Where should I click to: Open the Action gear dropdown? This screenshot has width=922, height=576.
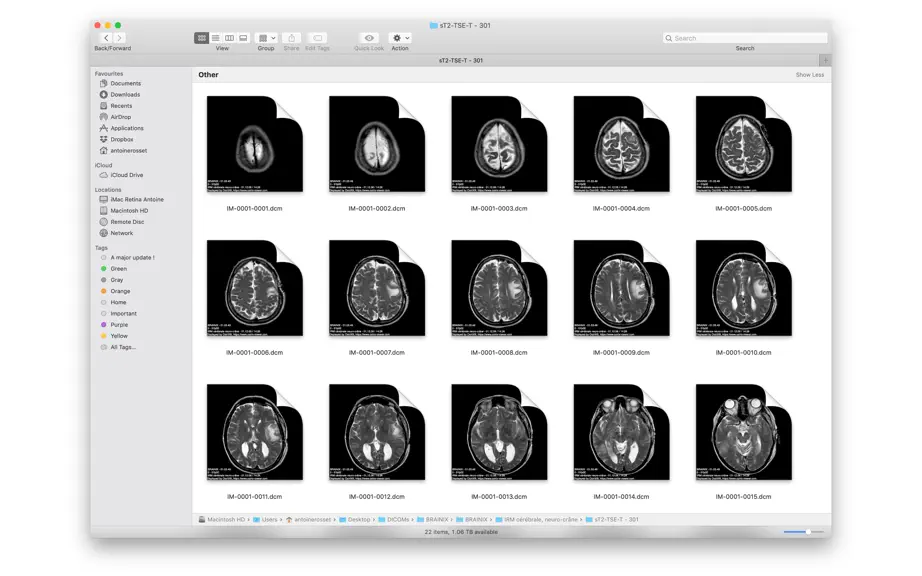pos(400,38)
